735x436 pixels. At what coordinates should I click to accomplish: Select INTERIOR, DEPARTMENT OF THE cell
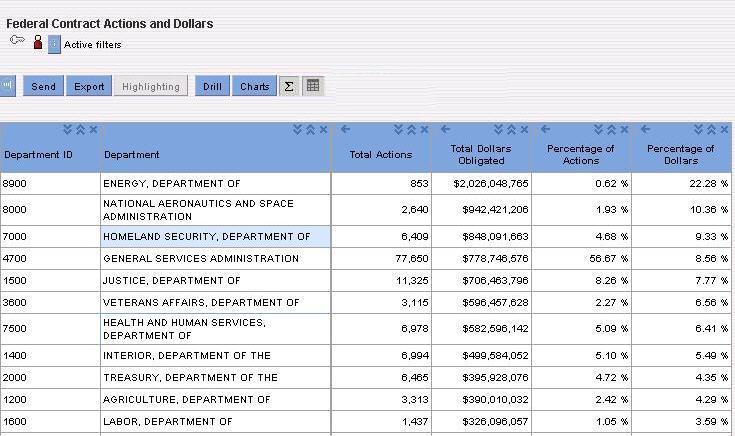tap(216, 356)
